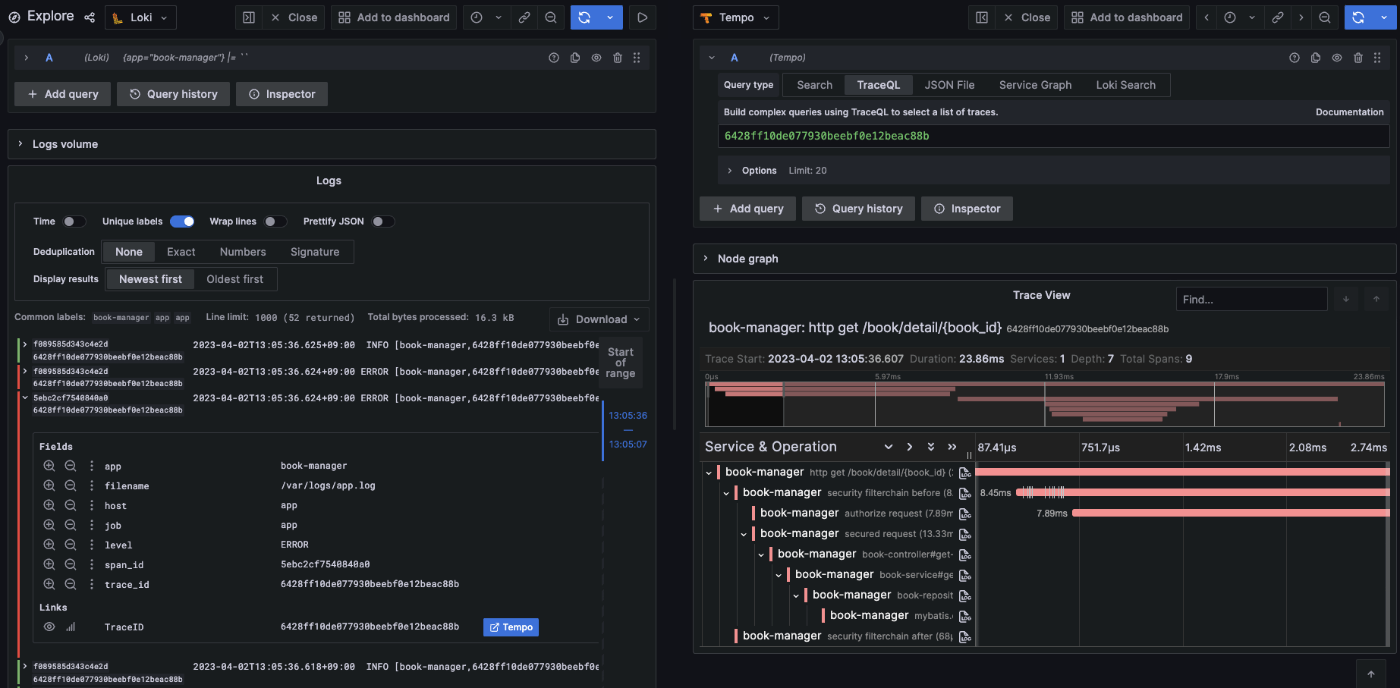Toggle the Time switch in Logs
This screenshot has height=688, width=1400.
point(74,221)
